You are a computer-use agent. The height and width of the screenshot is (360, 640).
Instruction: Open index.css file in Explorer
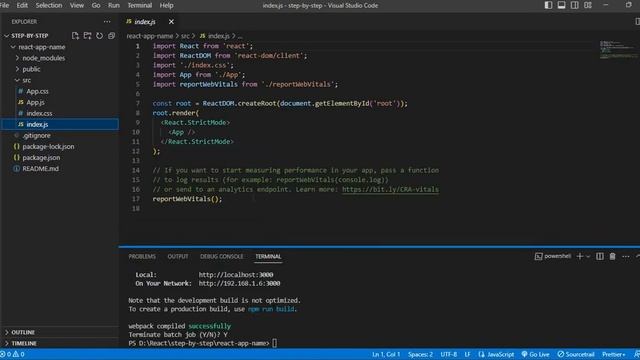(39, 113)
